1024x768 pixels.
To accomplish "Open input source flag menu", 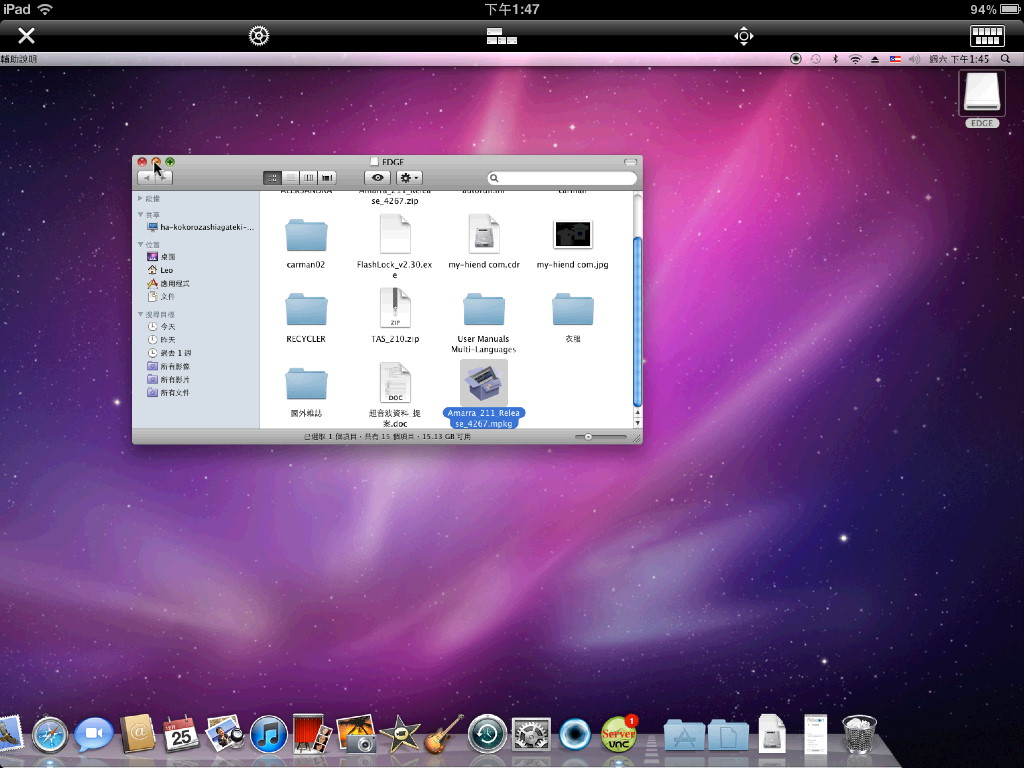I will [x=895, y=59].
